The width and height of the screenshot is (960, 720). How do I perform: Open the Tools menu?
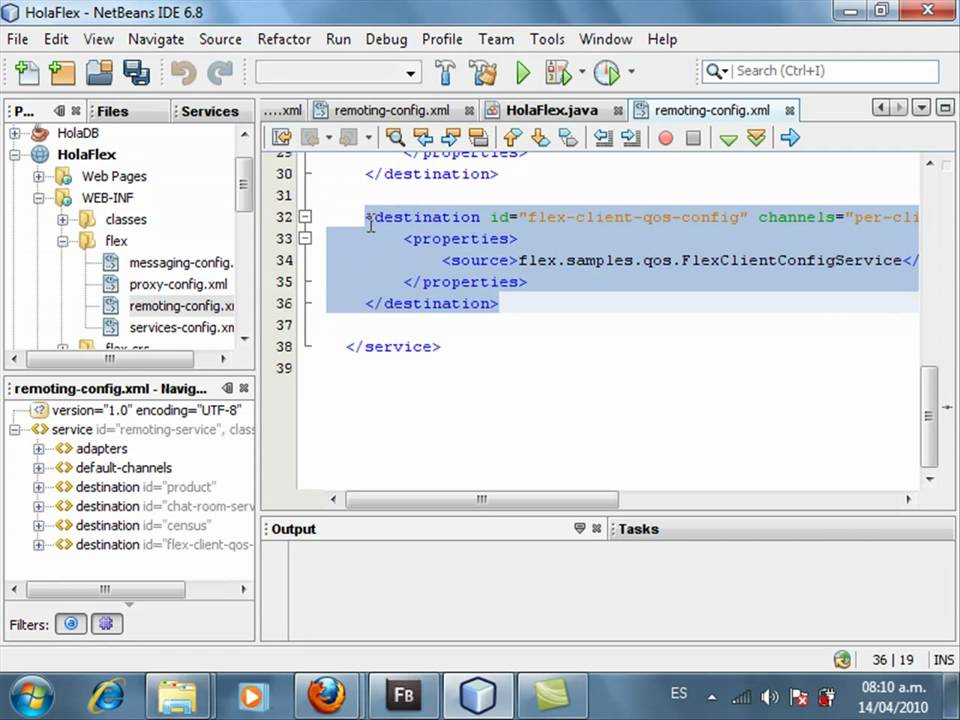tap(547, 39)
